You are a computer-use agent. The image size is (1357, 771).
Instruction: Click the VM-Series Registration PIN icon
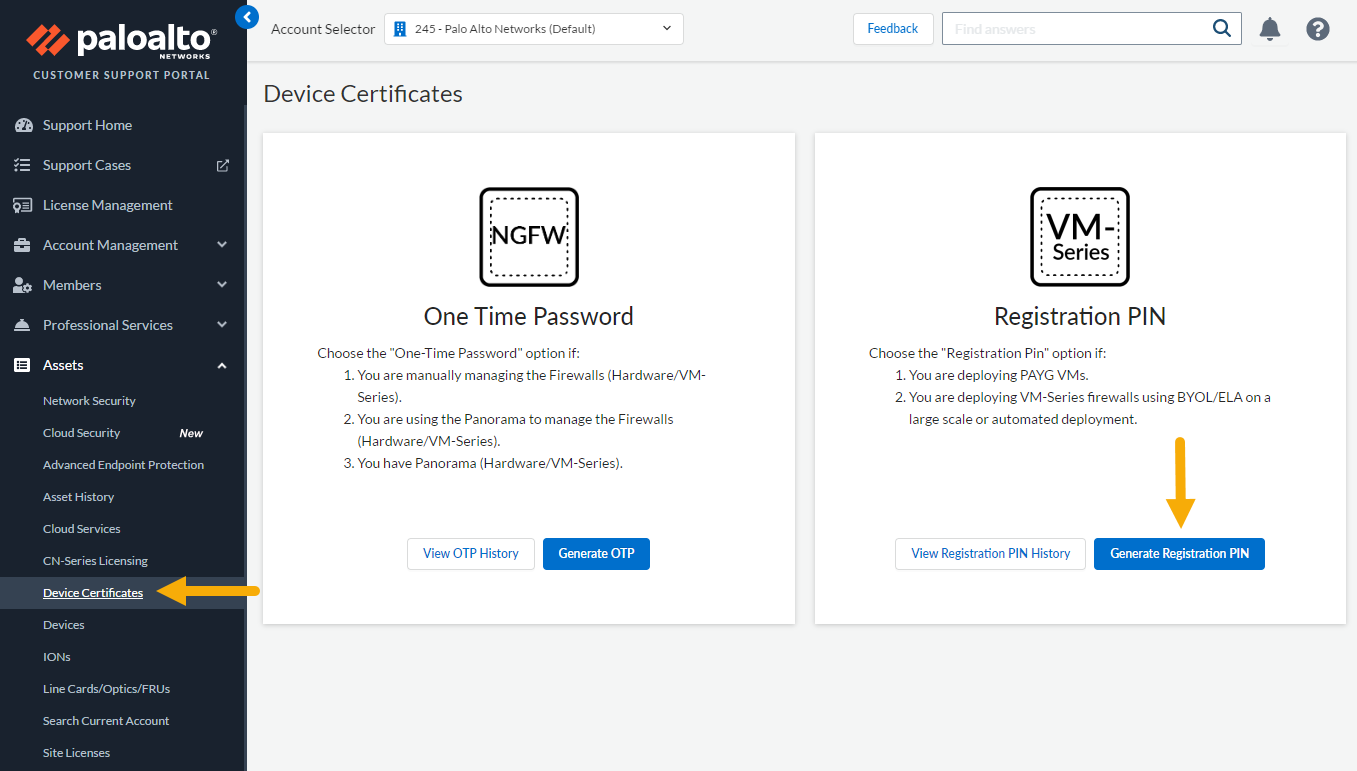tap(1080, 237)
